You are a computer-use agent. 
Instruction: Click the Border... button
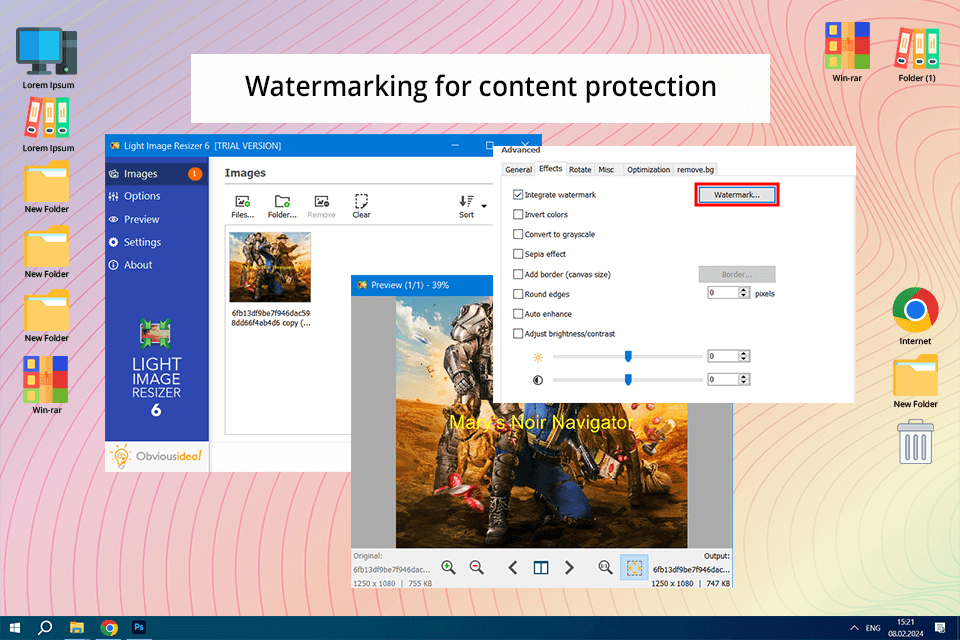(x=737, y=274)
